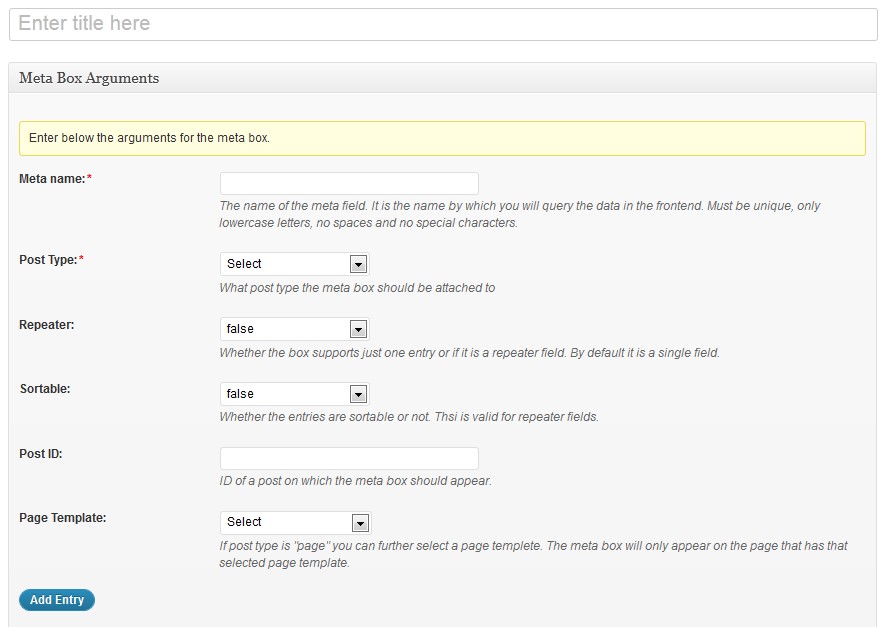Image resolution: width=887 pixels, height=627 pixels.
Task: Click the "Page Template:" label
Action: (x=63, y=518)
